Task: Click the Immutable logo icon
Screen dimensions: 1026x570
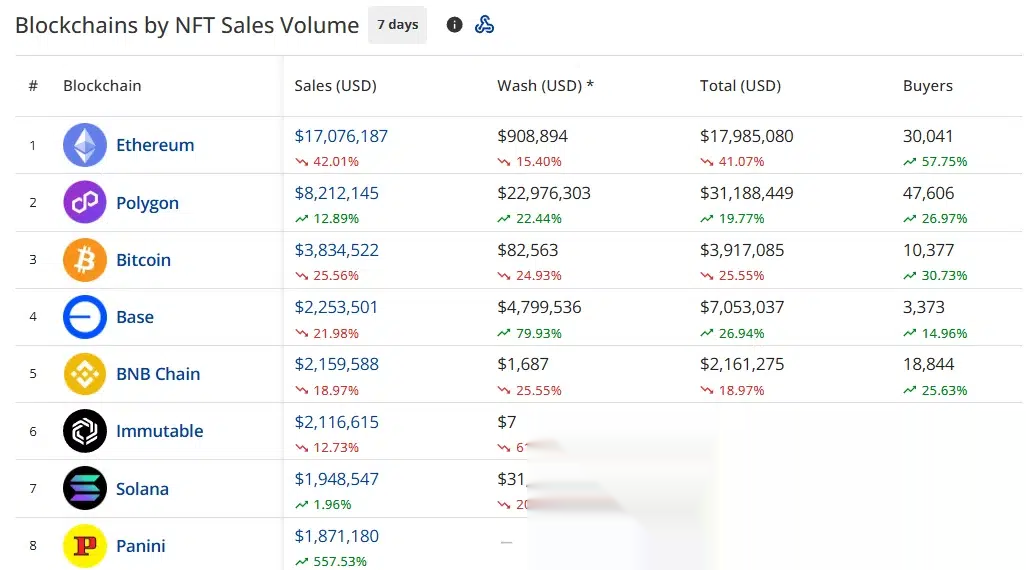Action: 85,431
